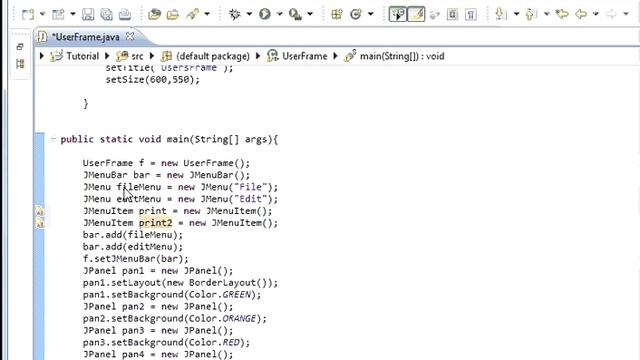The width and height of the screenshot is (640, 360).
Task: Expand the arrow before UserFrame breadcrumb
Action: [x=258, y=56]
